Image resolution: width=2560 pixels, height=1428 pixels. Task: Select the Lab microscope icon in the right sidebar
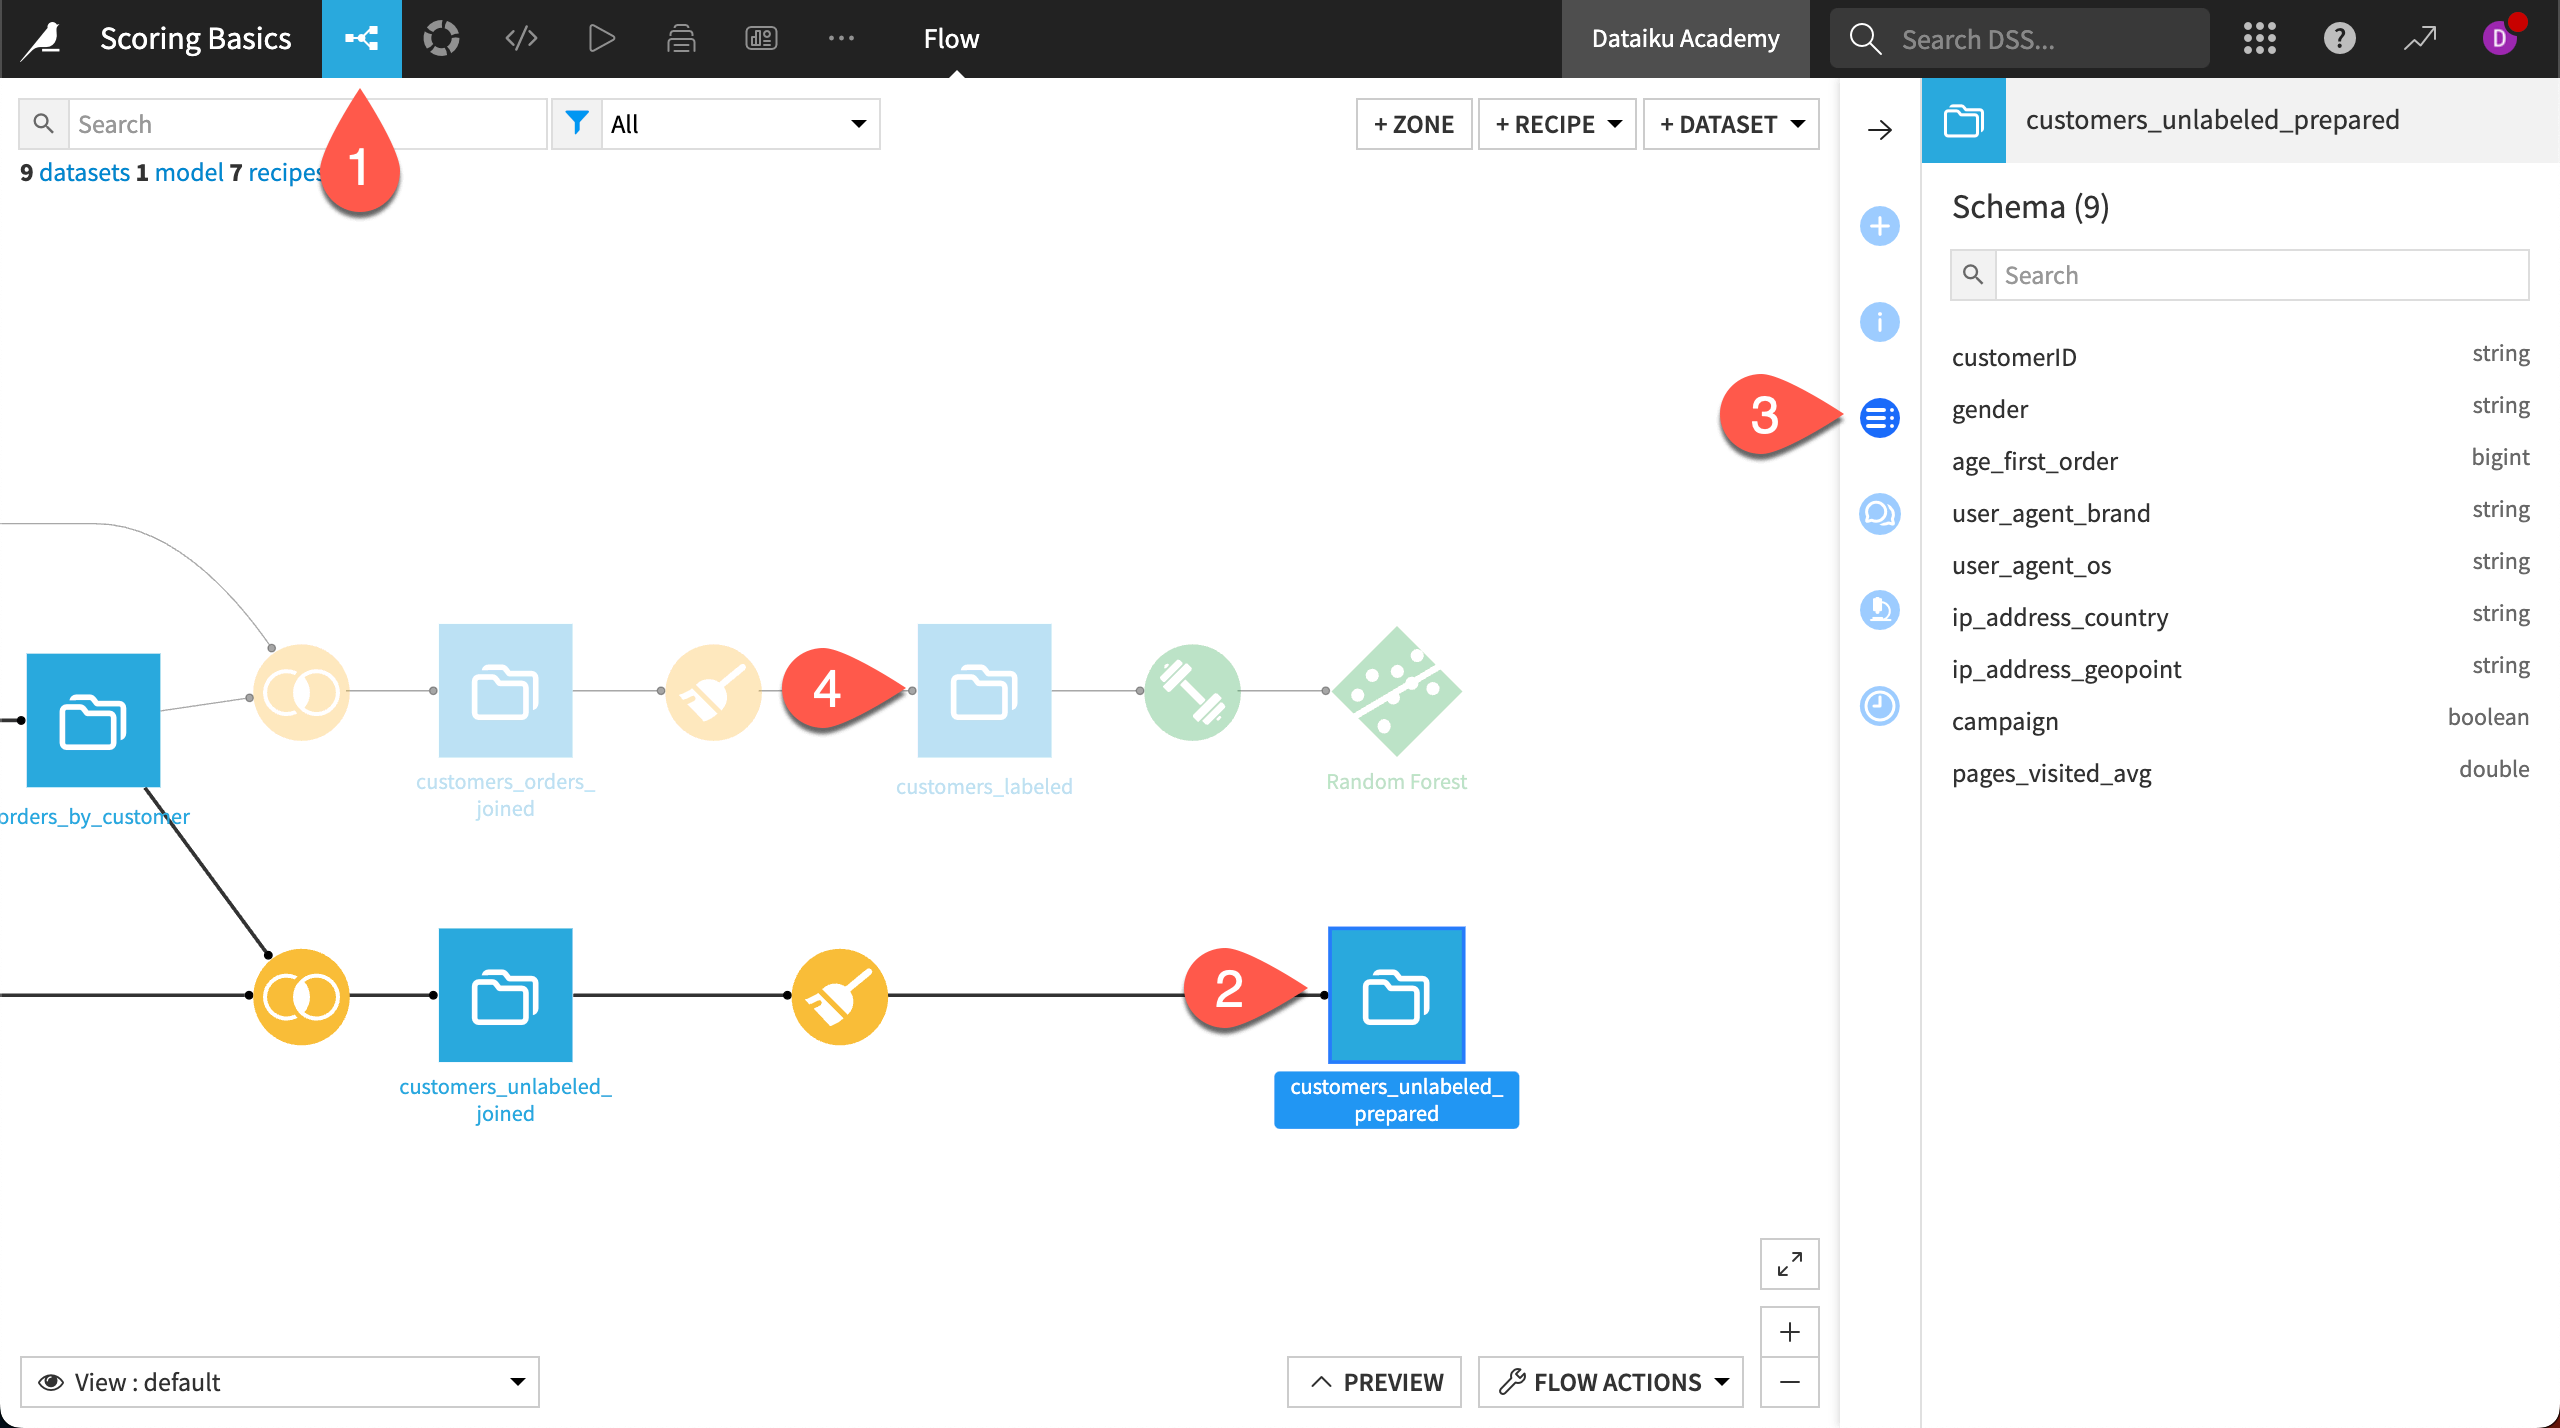click(1879, 610)
